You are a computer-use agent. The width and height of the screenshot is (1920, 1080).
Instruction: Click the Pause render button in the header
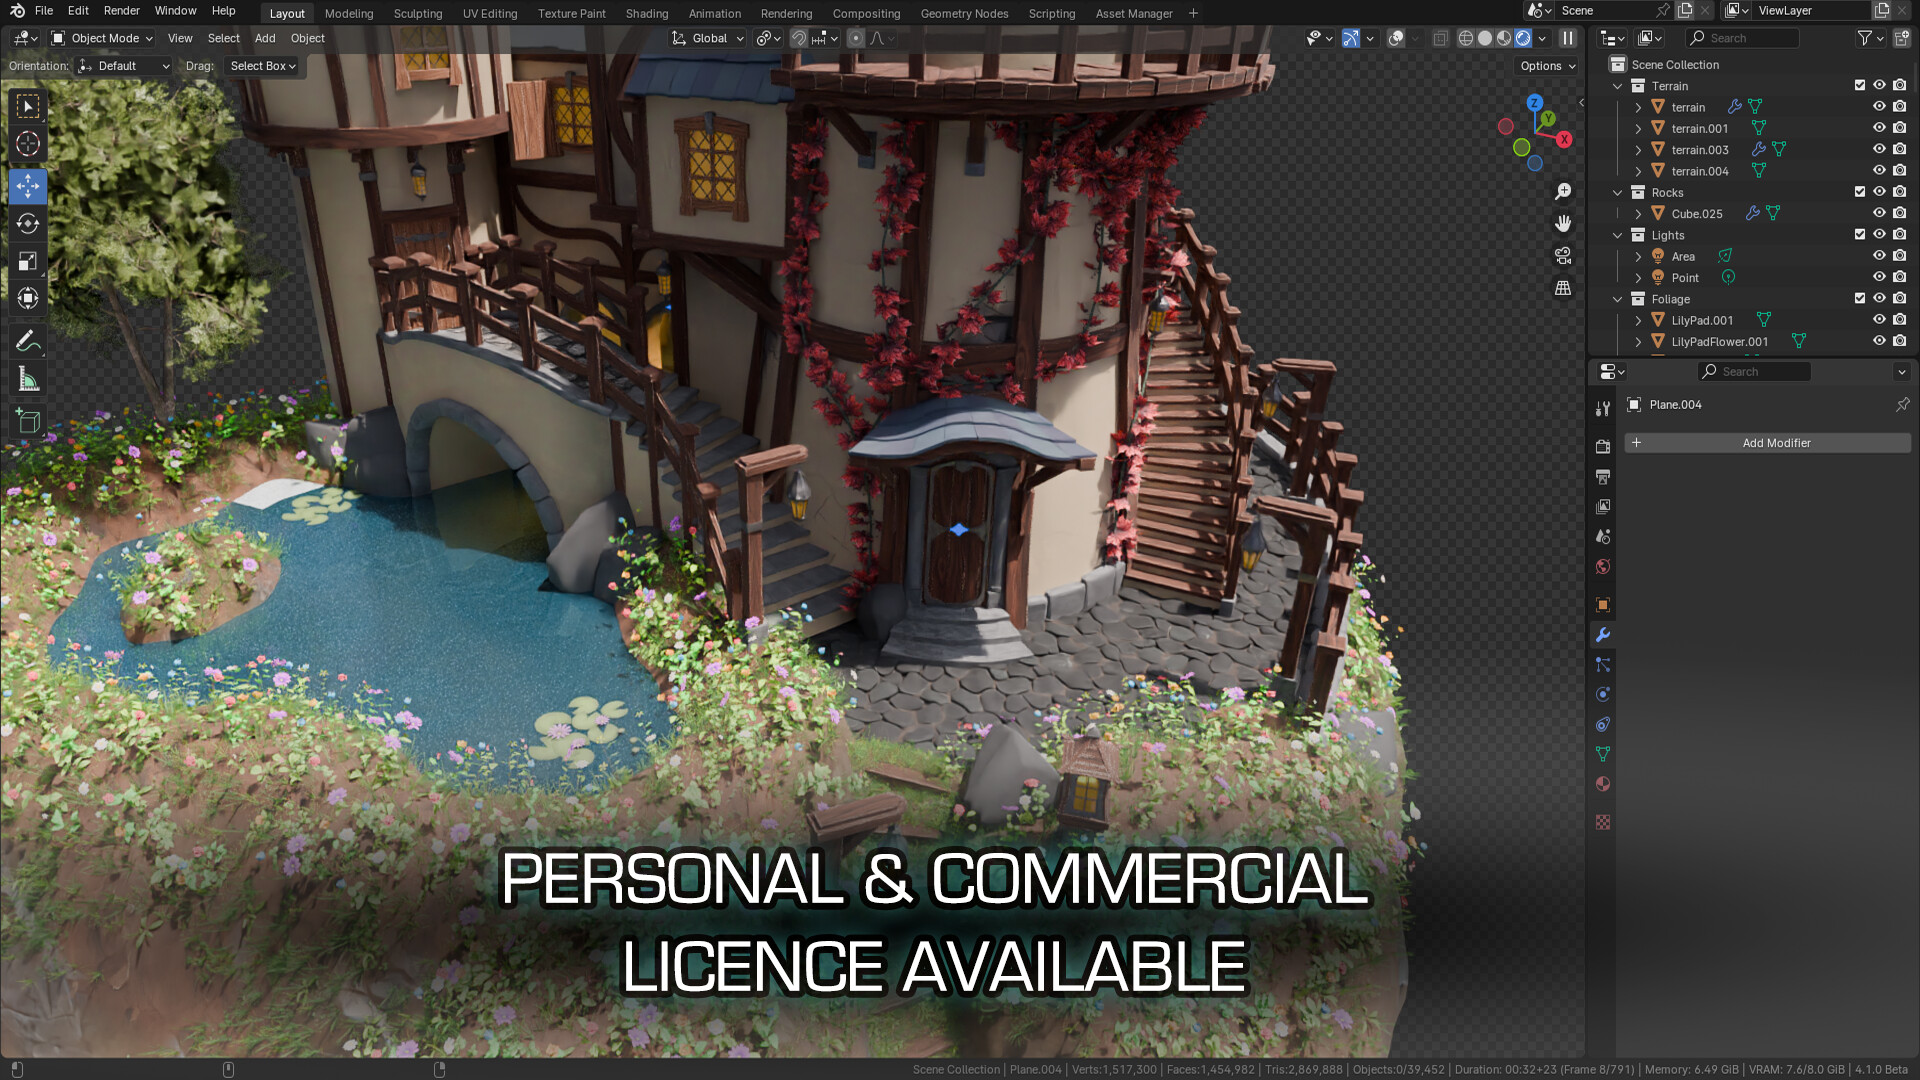[1566, 38]
